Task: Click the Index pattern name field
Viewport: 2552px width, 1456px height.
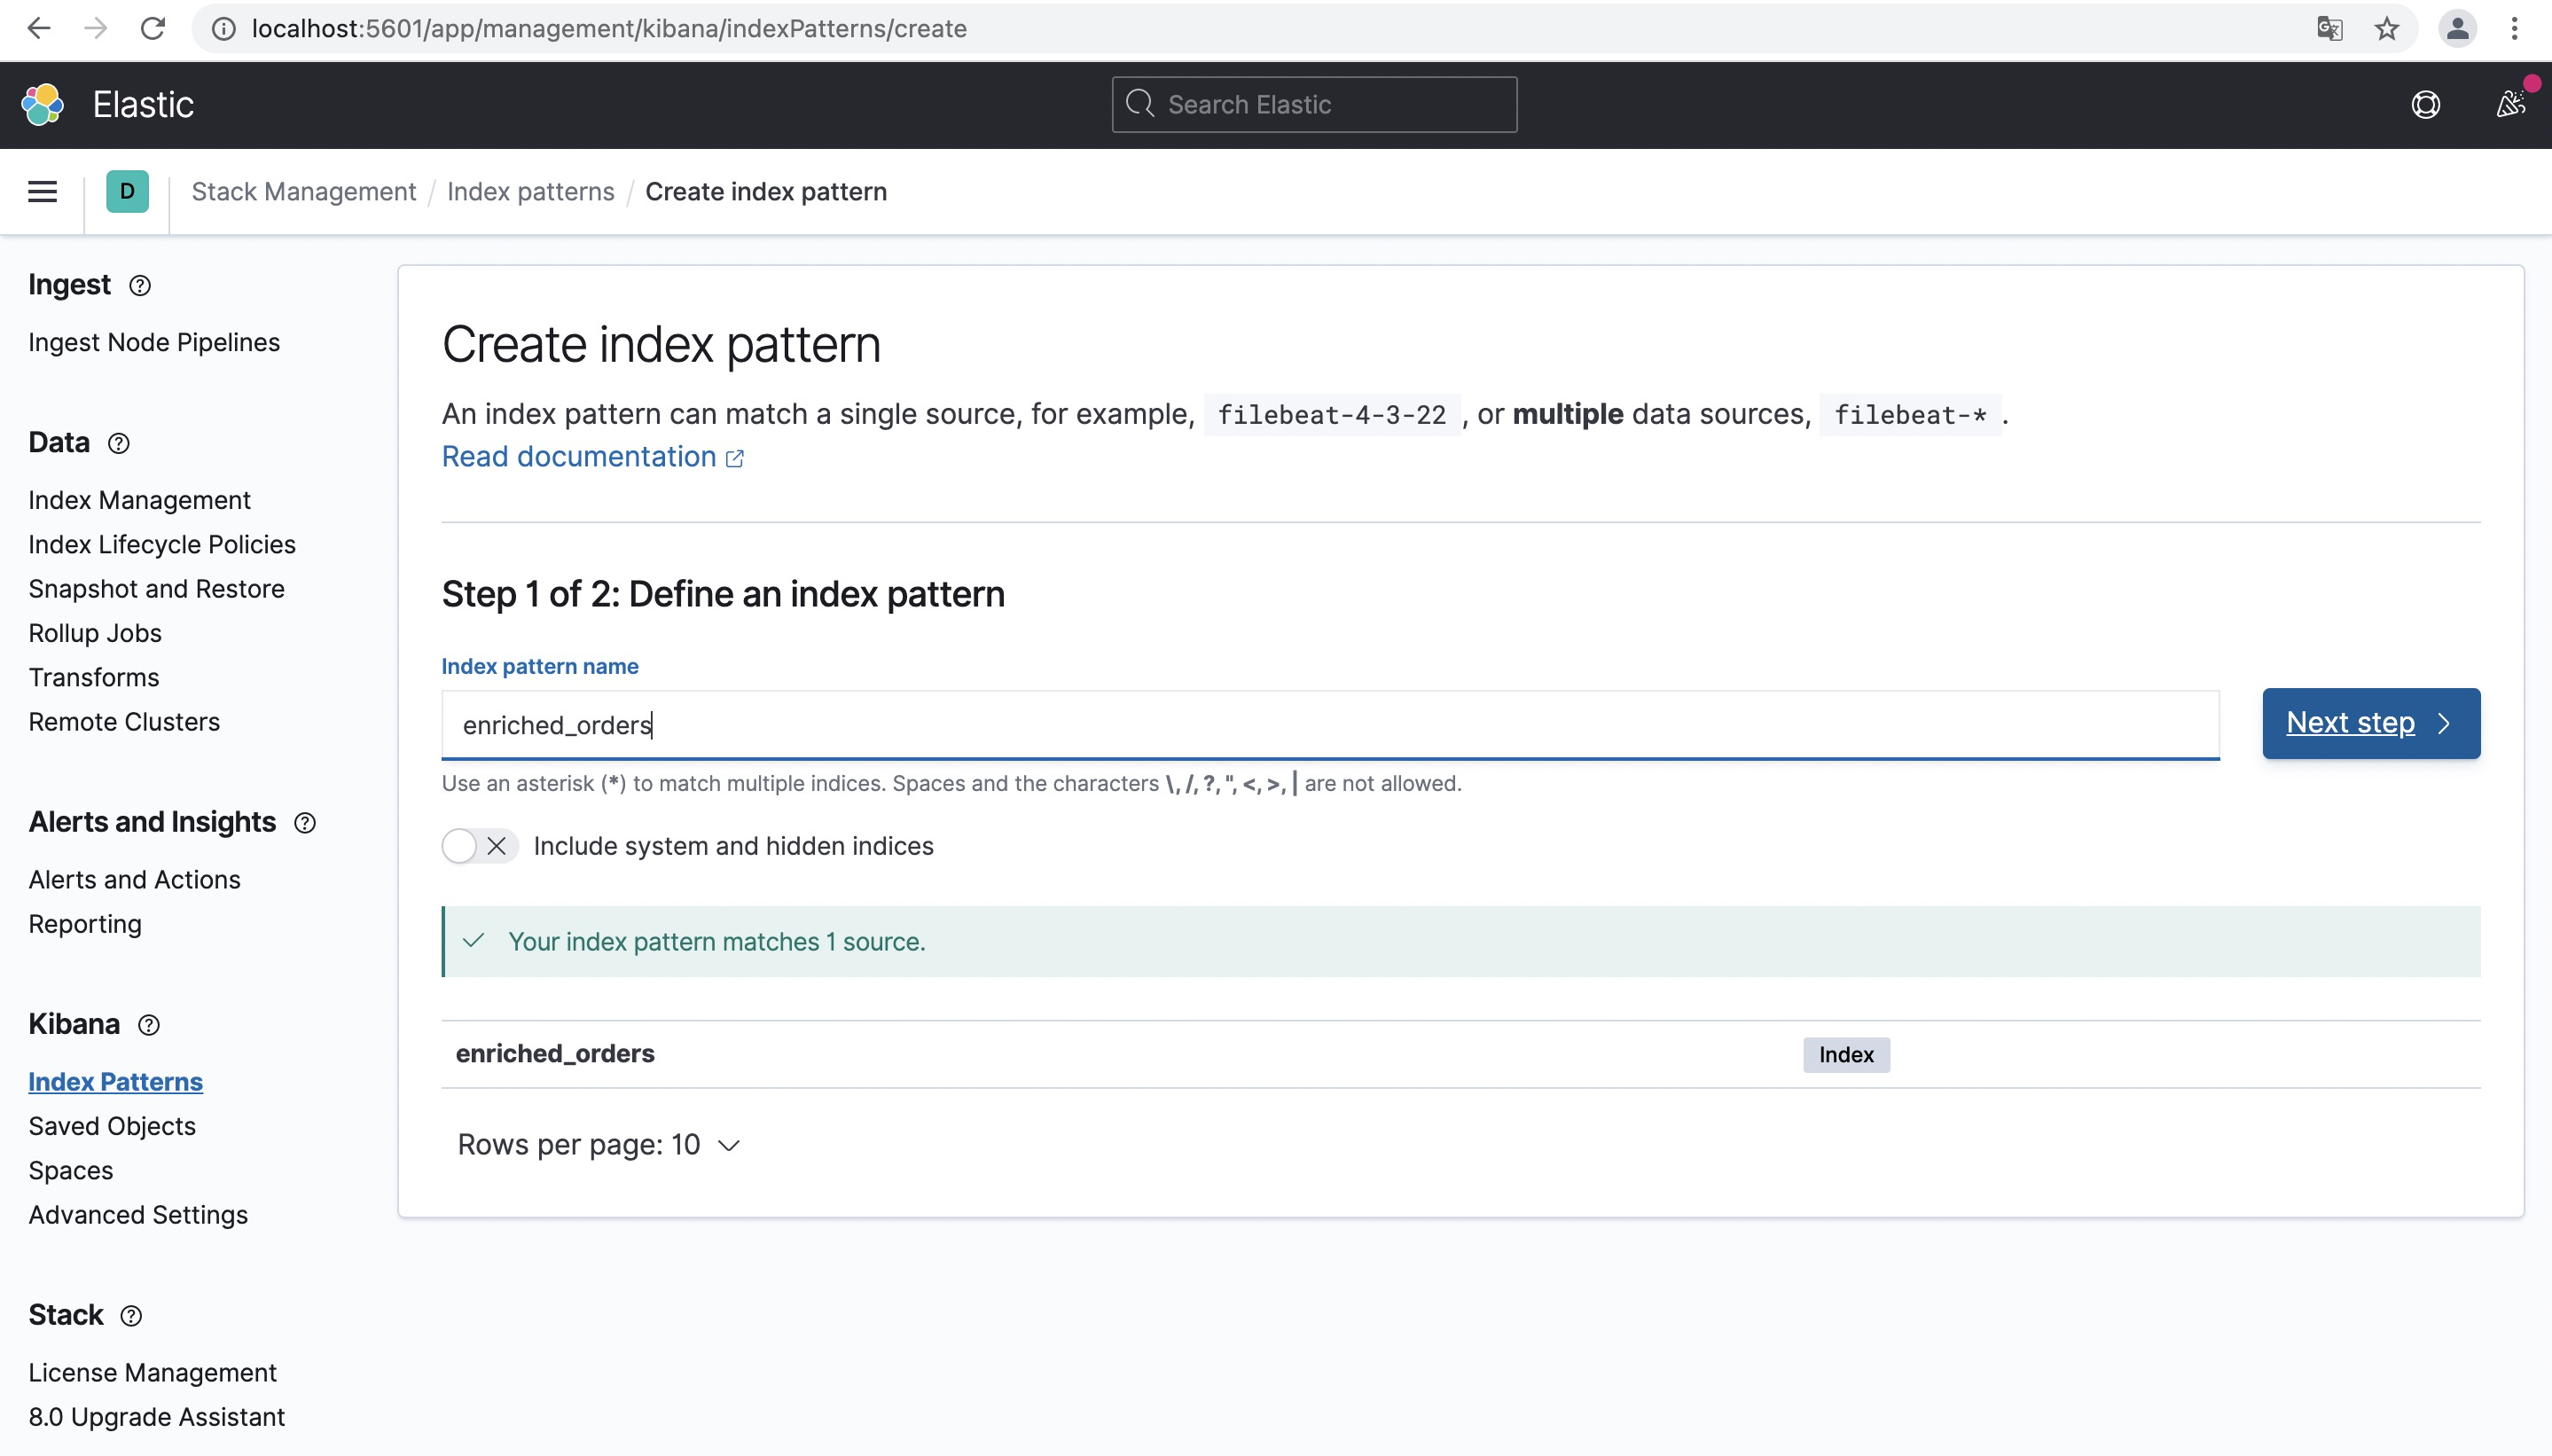Action: pyautogui.click(x=1330, y=725)
